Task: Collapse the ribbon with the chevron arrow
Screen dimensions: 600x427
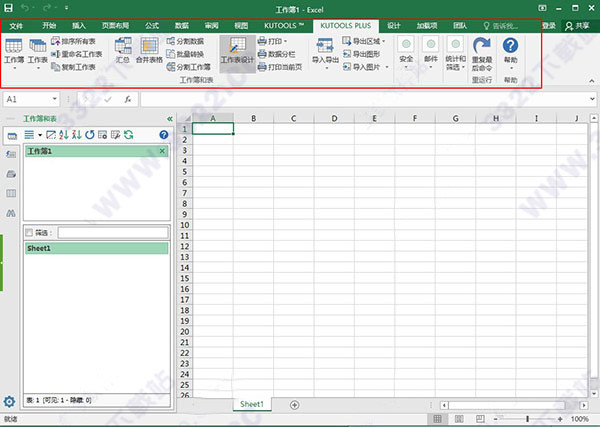Action: click(592, 81)
